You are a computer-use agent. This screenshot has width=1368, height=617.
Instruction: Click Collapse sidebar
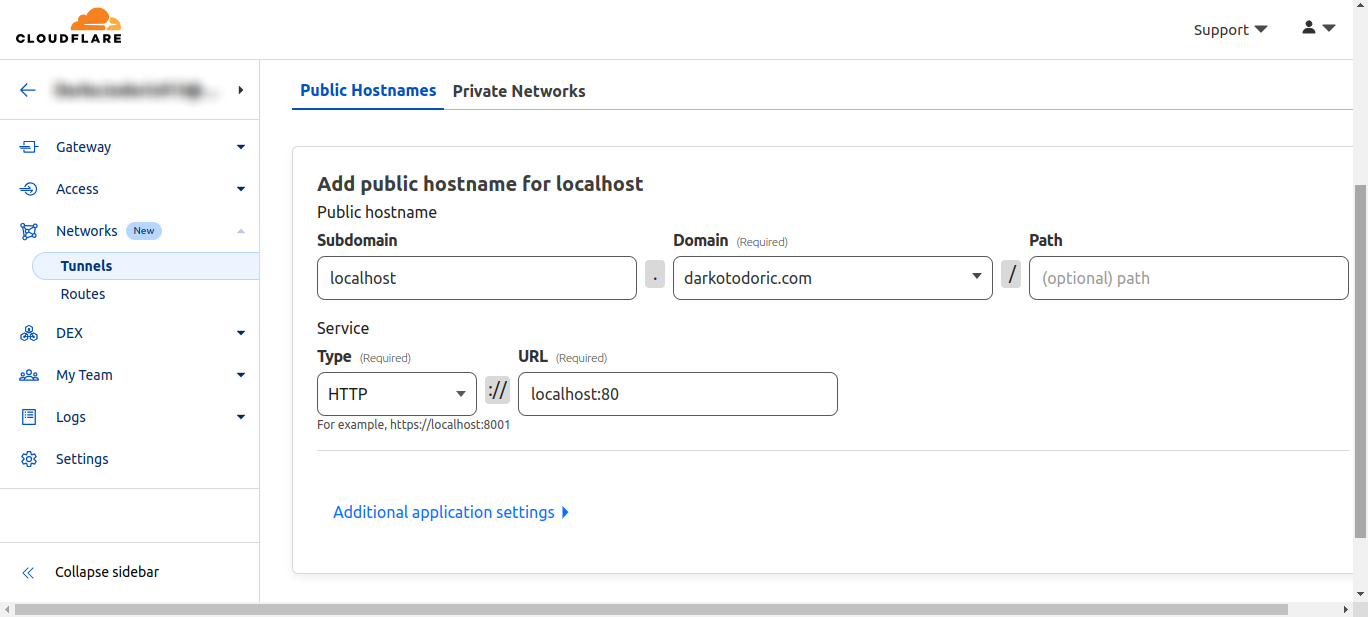click(106, 572)
